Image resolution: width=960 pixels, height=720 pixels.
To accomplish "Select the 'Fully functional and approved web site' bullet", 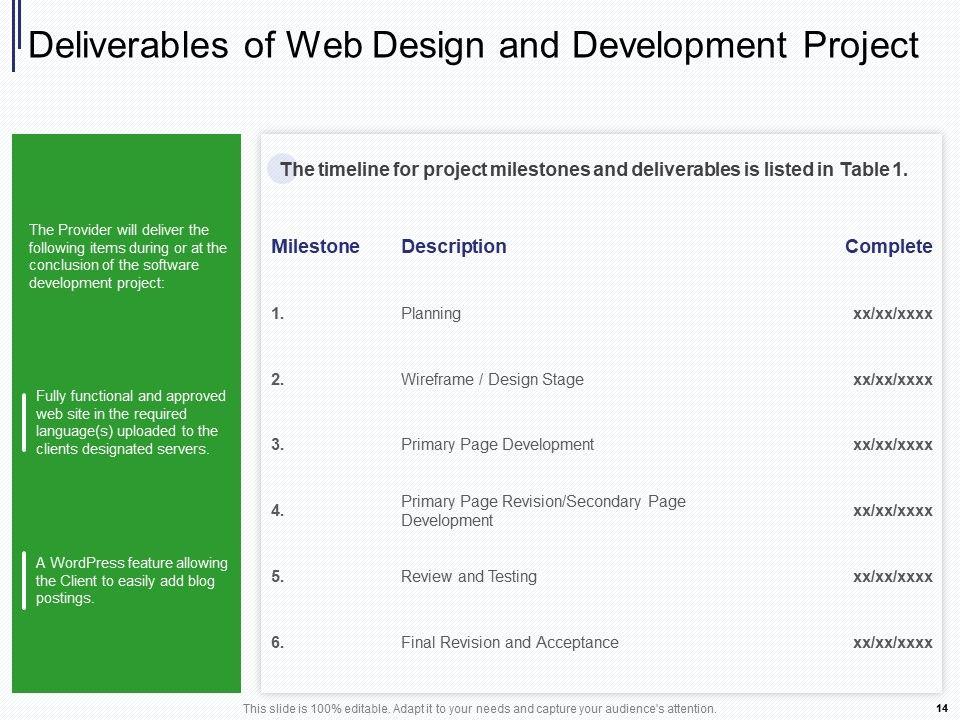I will click(130, 422).
